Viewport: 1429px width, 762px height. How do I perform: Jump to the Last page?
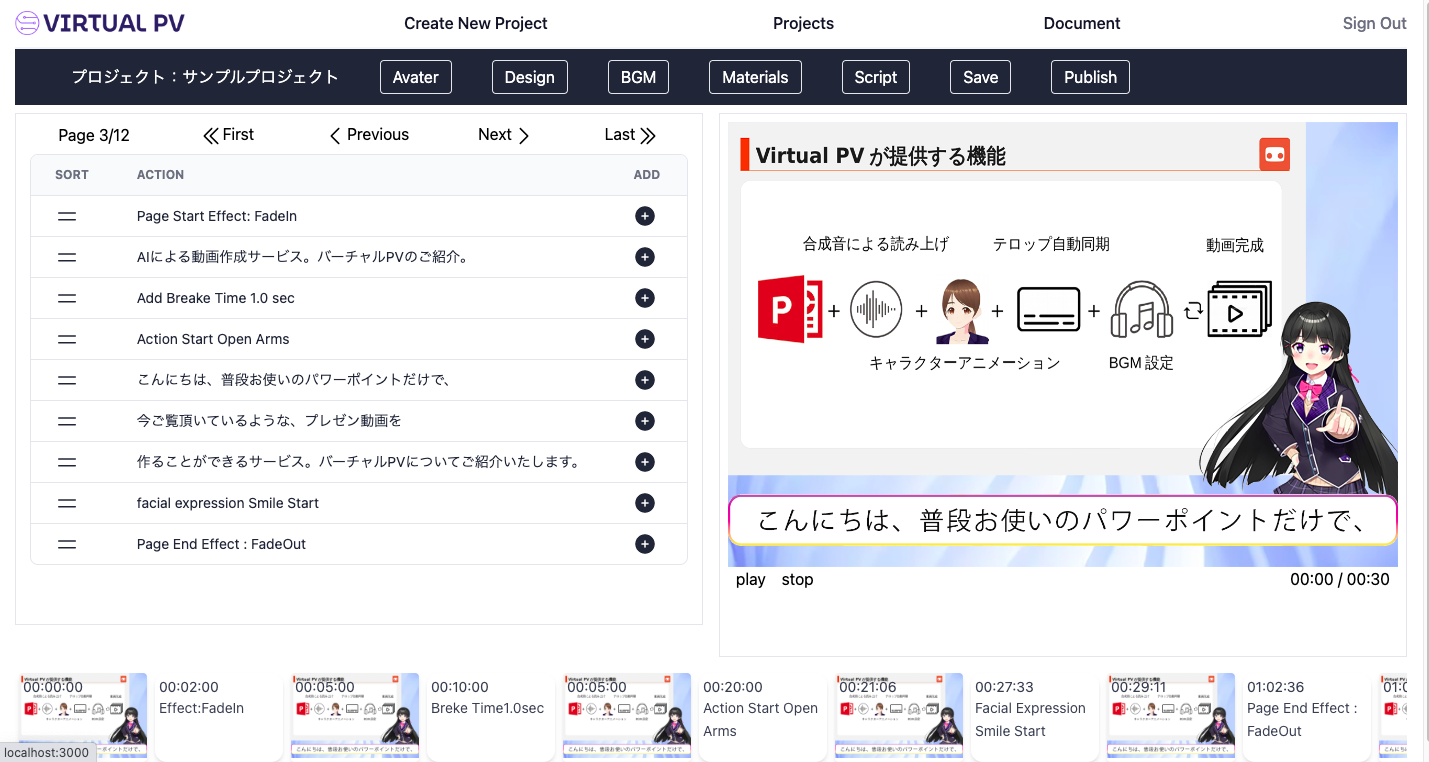point(630,135)
